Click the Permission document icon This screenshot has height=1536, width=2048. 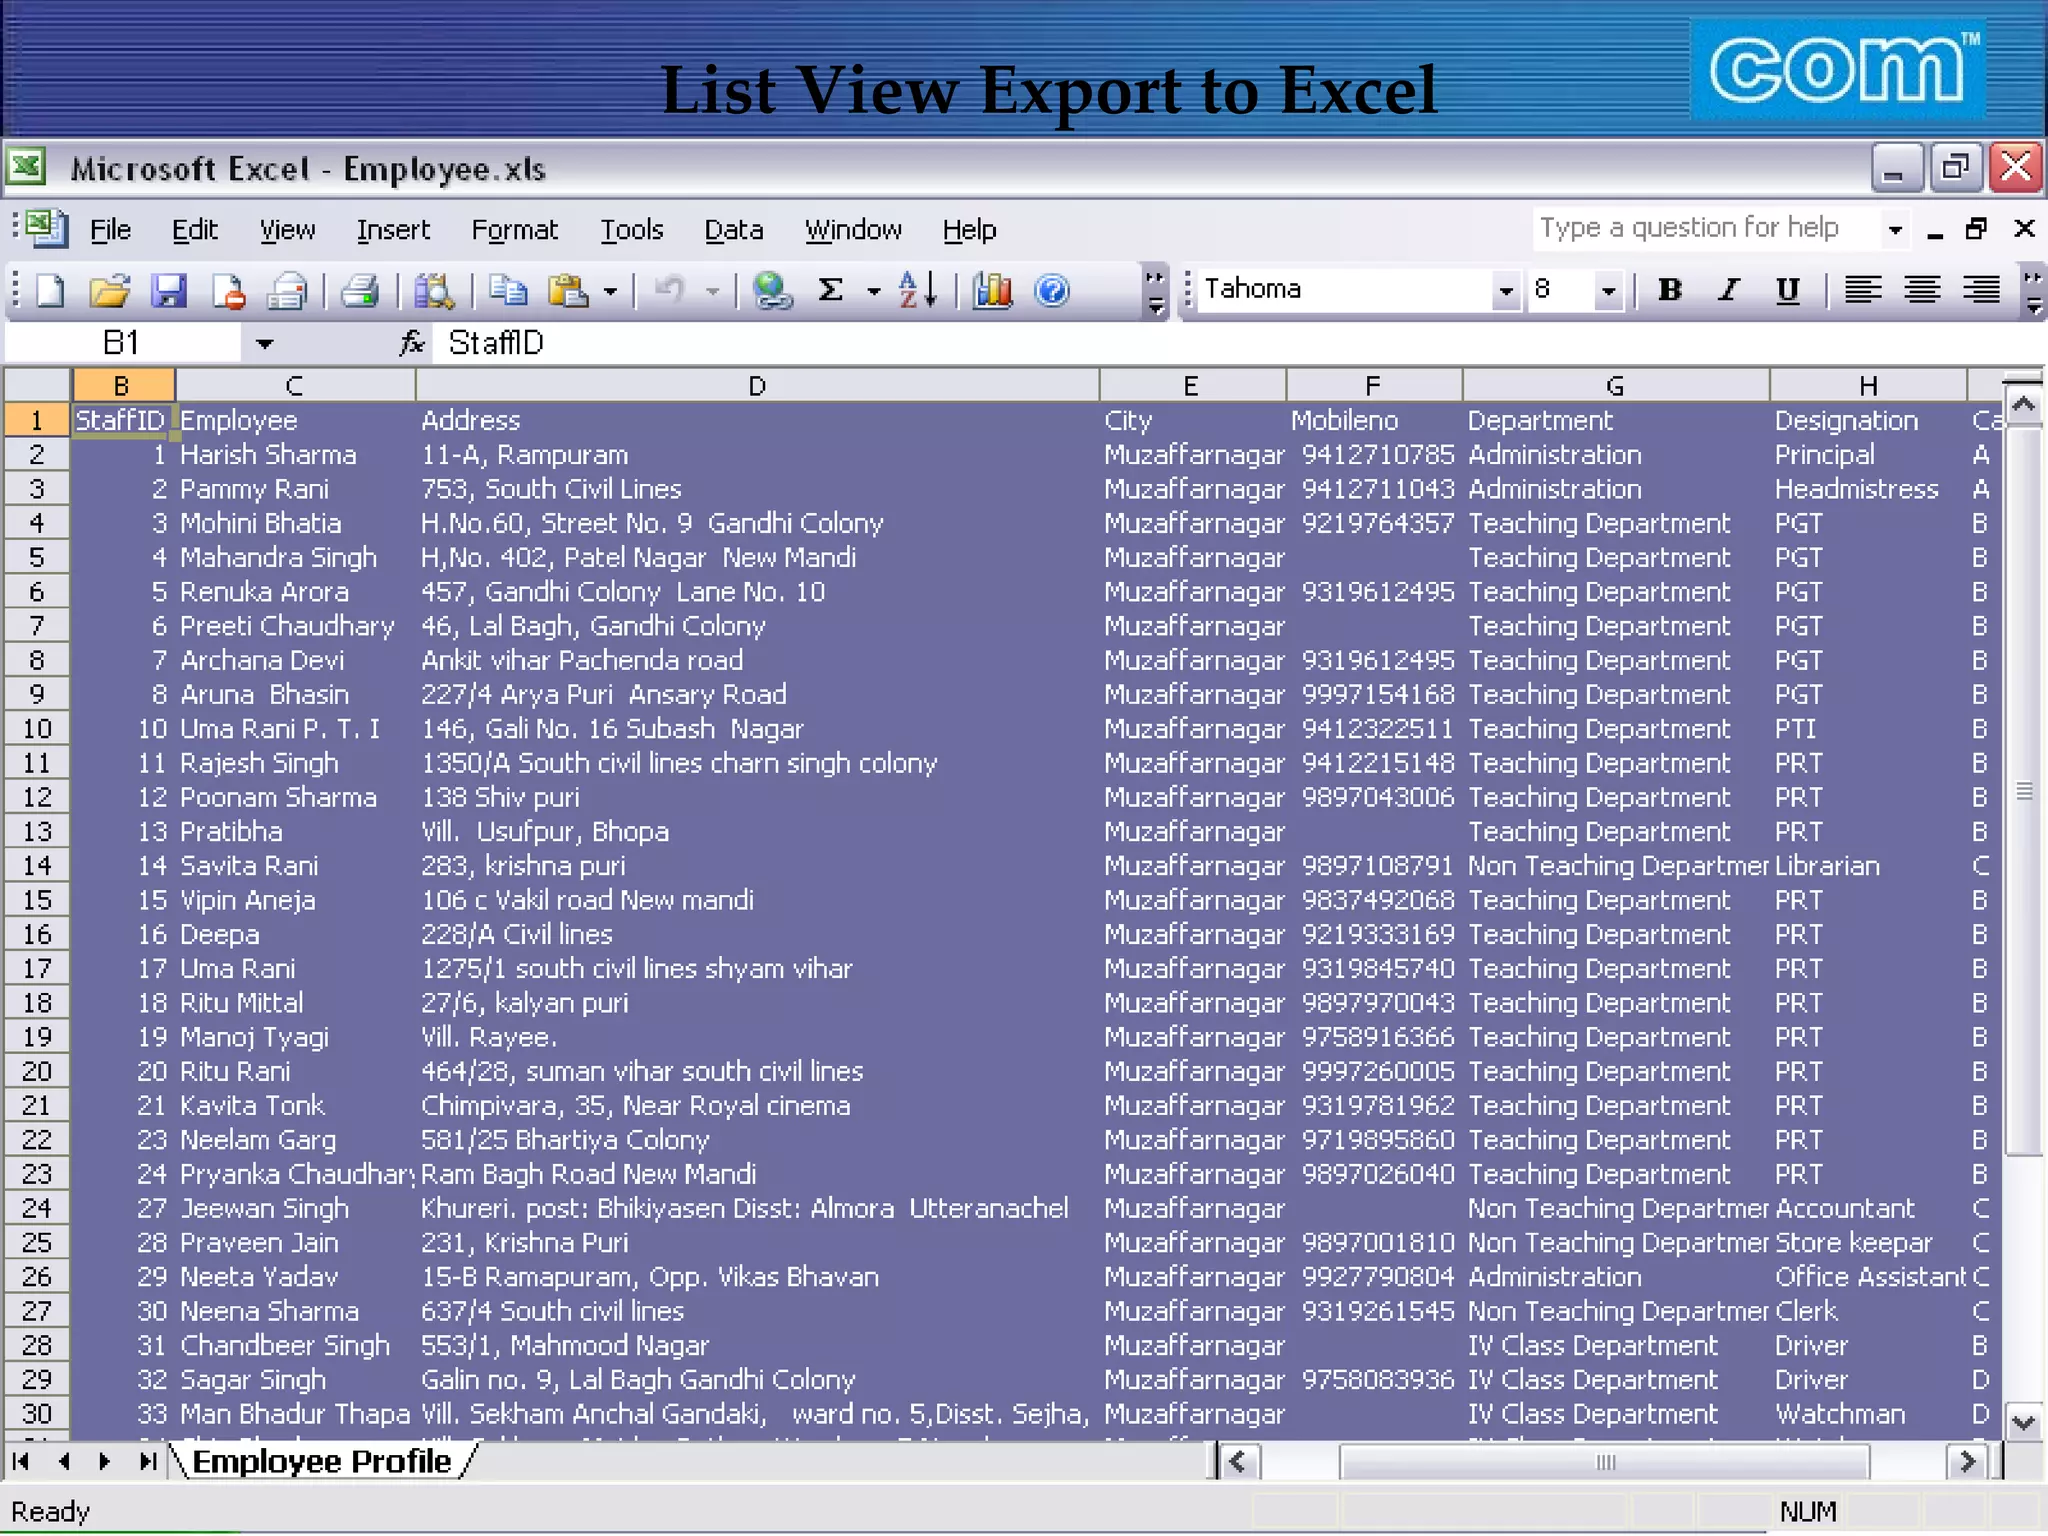[x=229, y=291]
